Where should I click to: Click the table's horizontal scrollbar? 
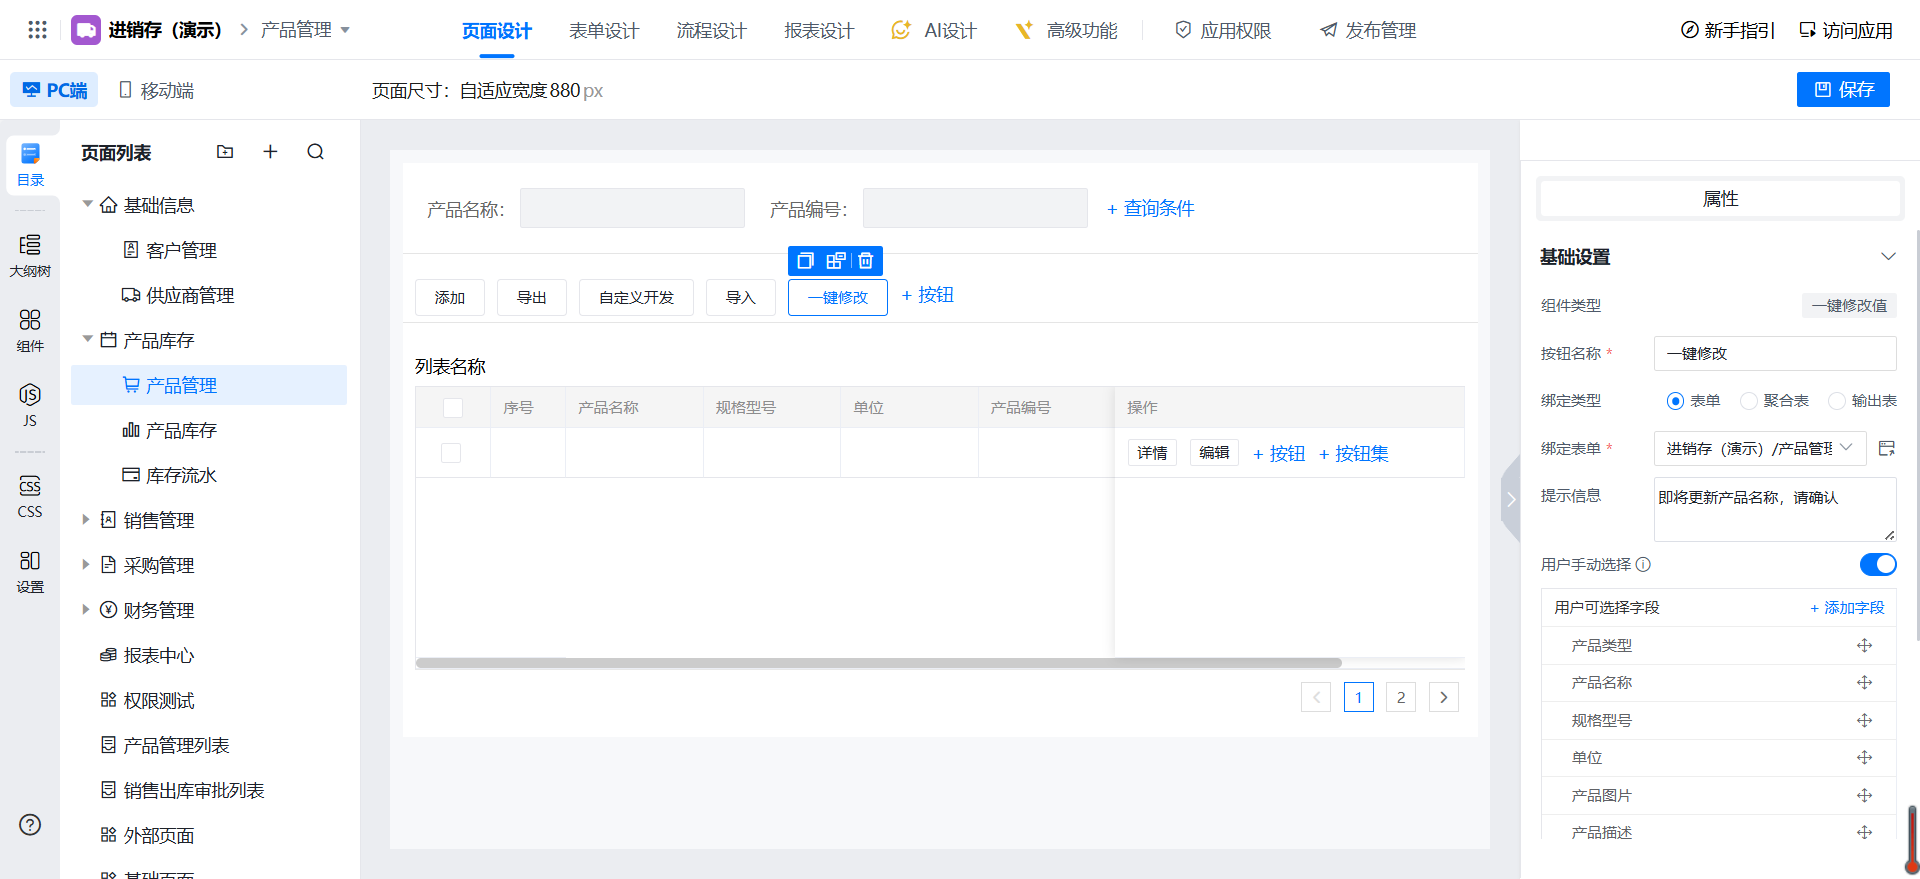pos(878,663)
